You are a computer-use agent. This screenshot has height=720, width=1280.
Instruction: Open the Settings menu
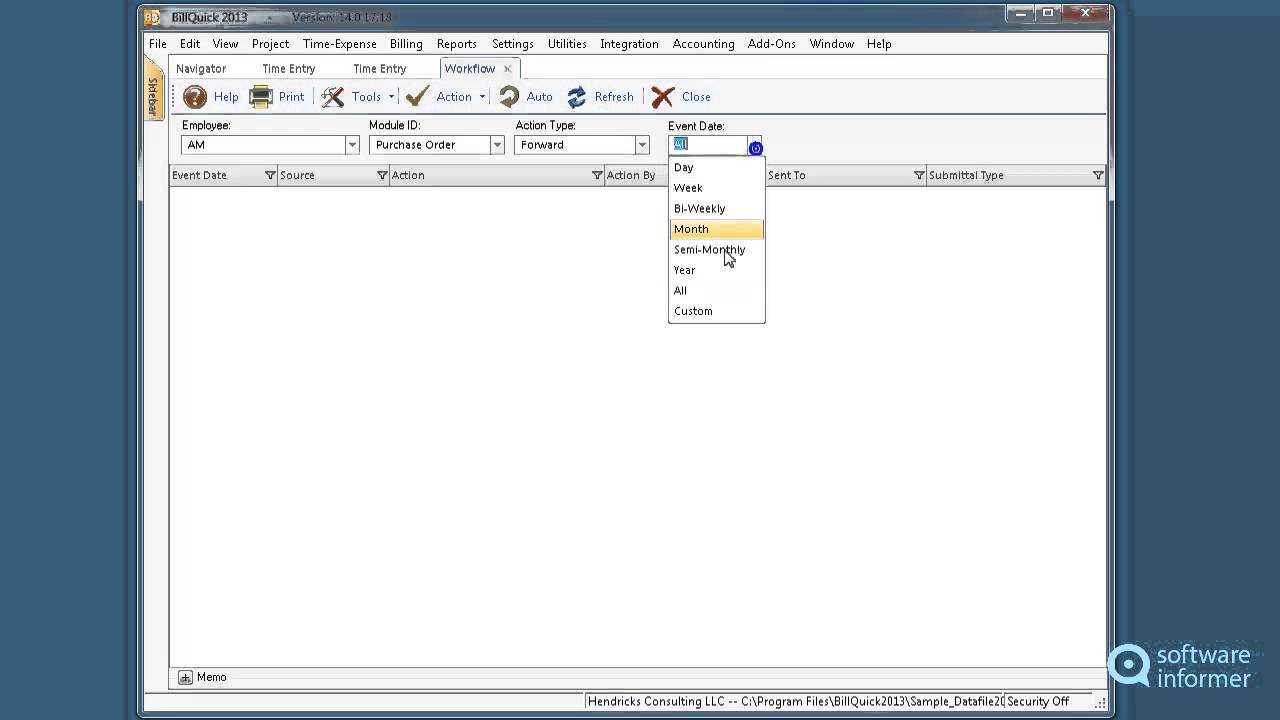[512, 44]
